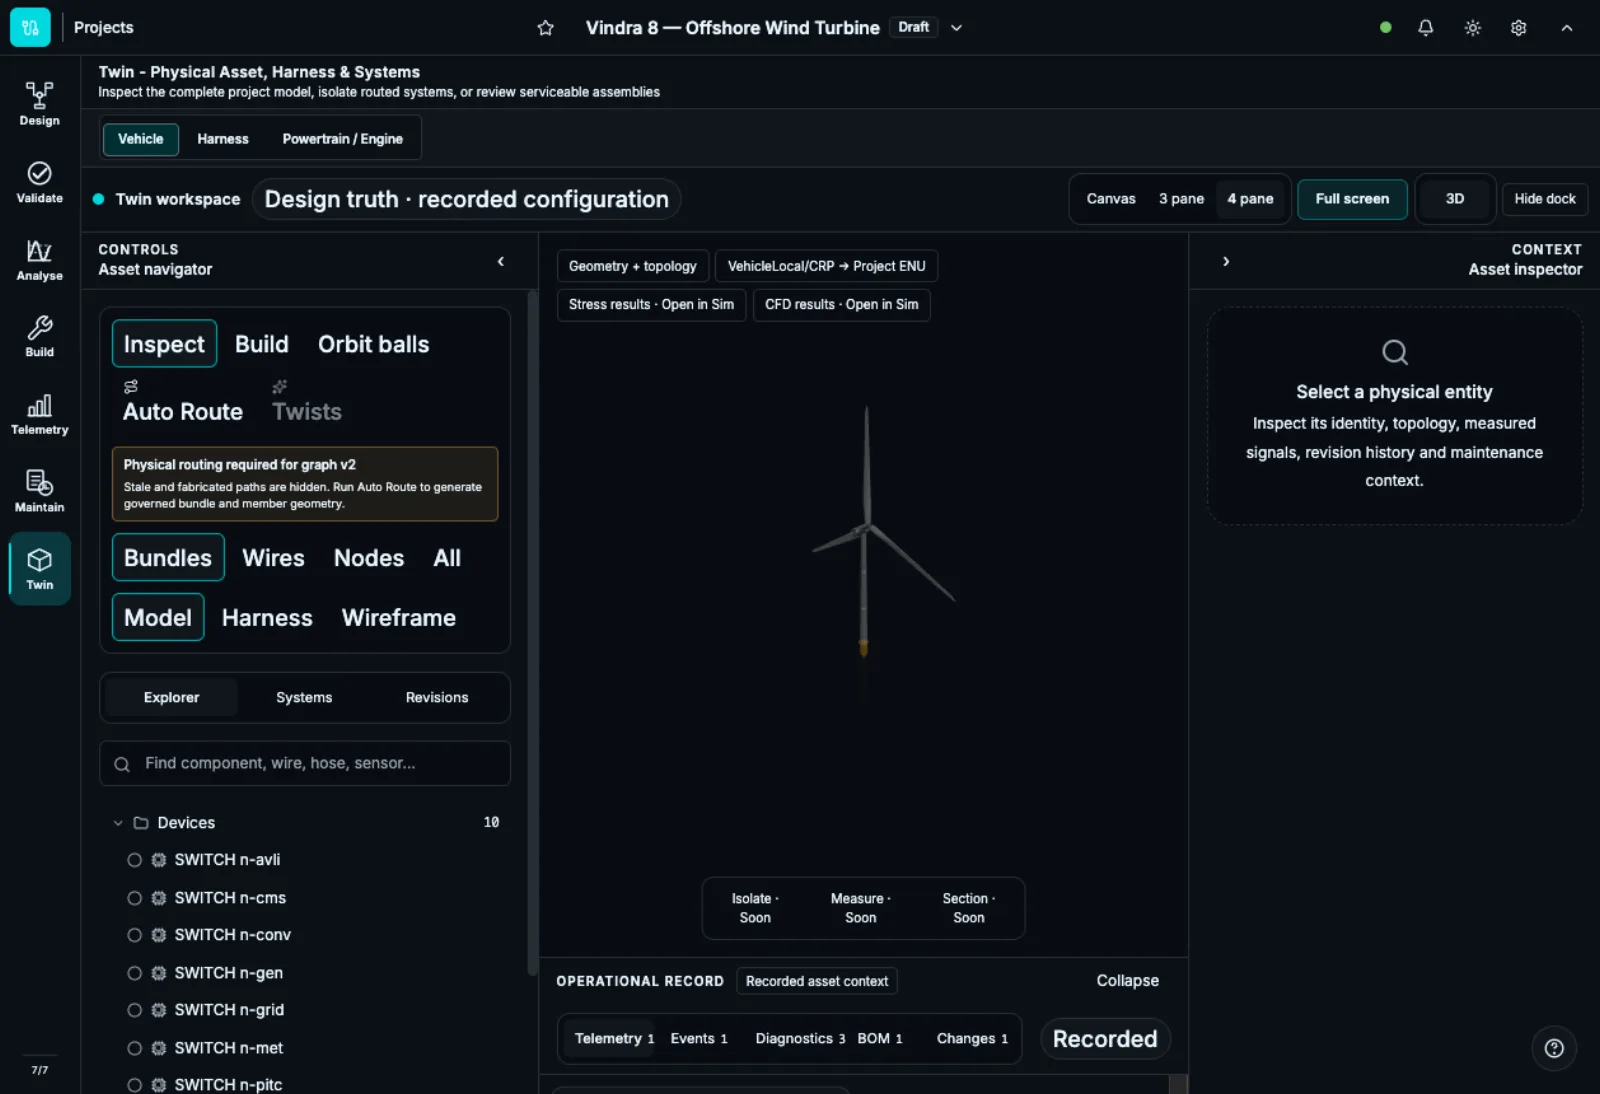This screenshot has height=1094, width=1600.
Task: Select radio for SWITCH n-grid
Action: click(134, 1010)
